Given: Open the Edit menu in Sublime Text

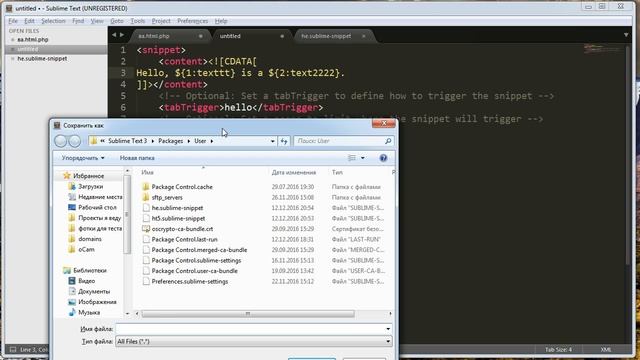Looking at the screenshot, I should point(29,21).
